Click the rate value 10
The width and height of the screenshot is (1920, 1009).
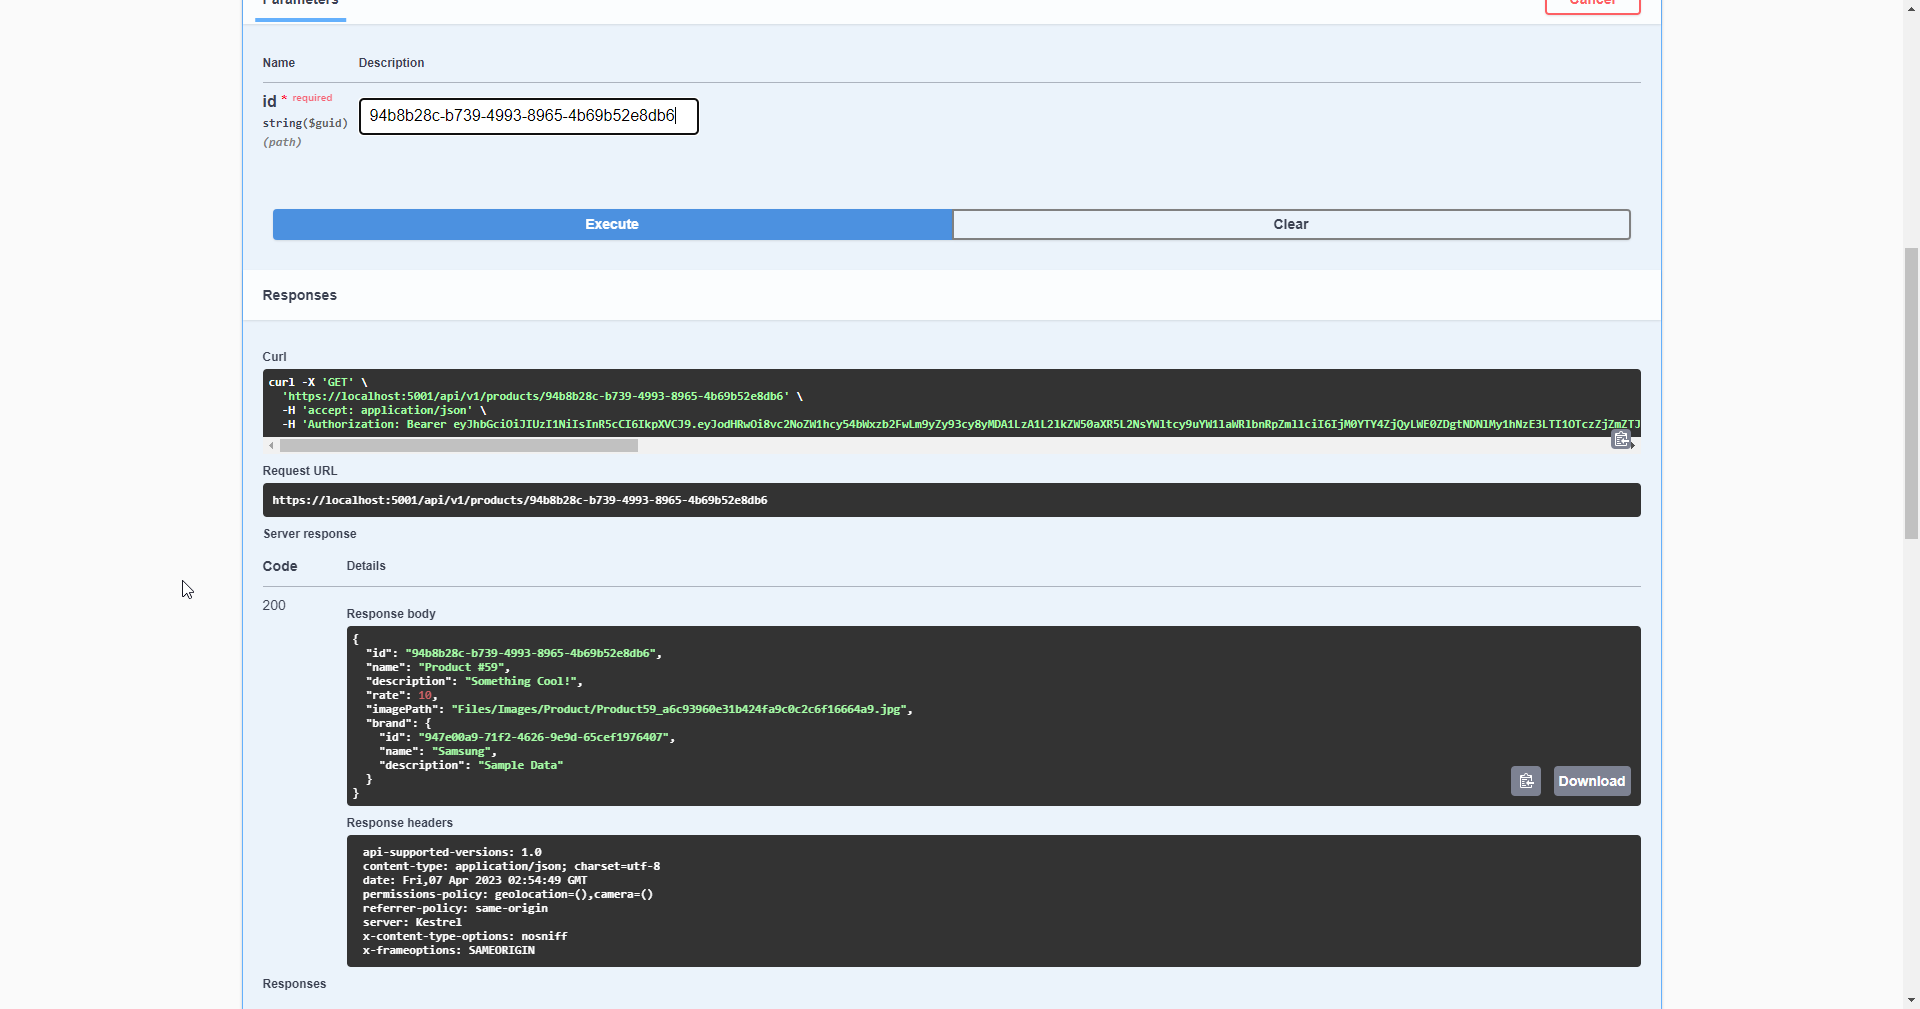tap(424, 695)
